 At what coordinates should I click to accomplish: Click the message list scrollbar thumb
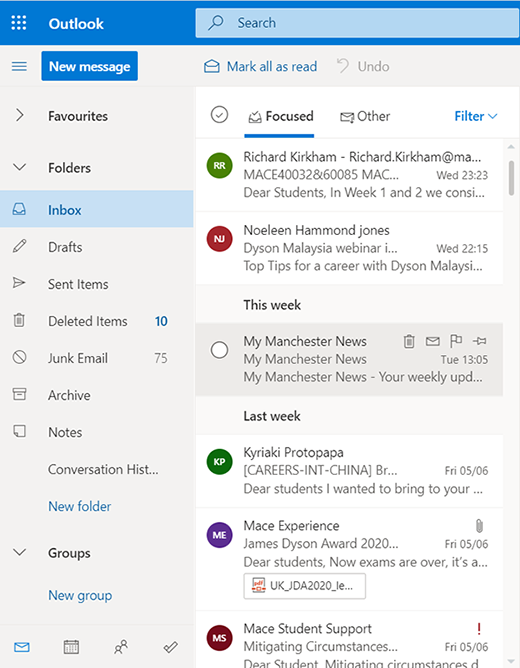click(x=511, y=178)
